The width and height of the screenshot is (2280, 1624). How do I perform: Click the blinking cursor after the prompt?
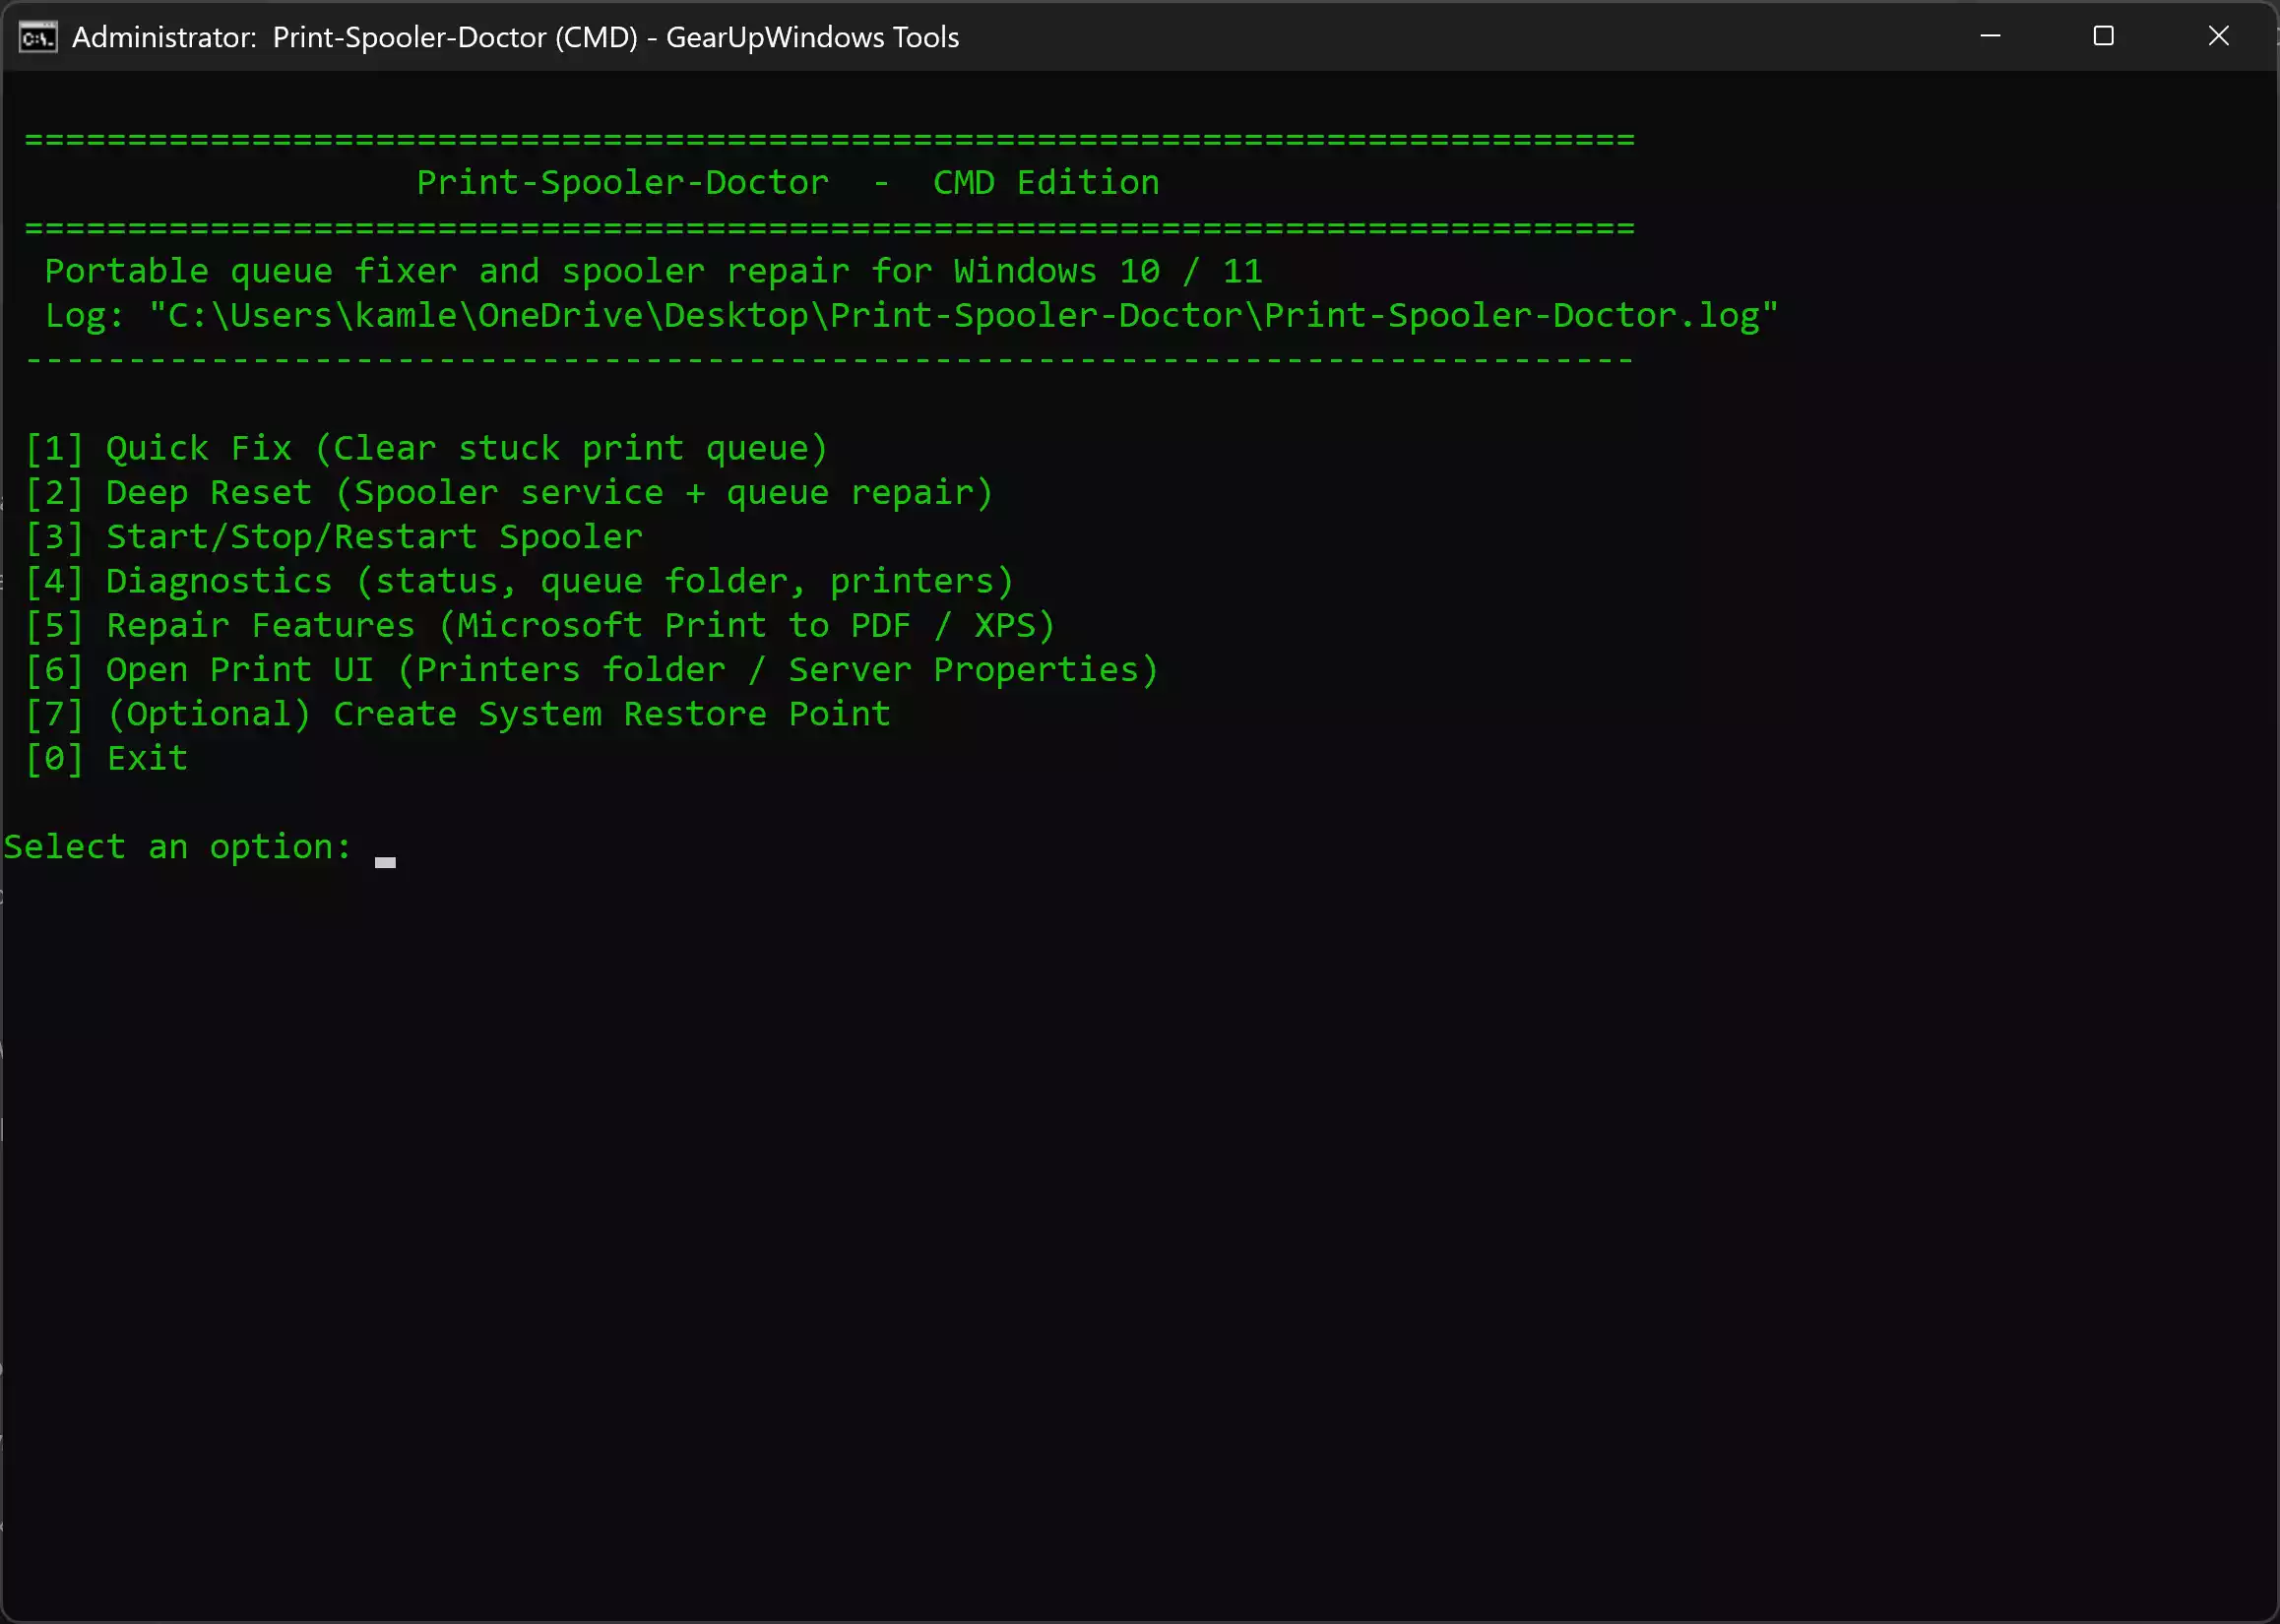pyautogui.click(x=385, y=861)
